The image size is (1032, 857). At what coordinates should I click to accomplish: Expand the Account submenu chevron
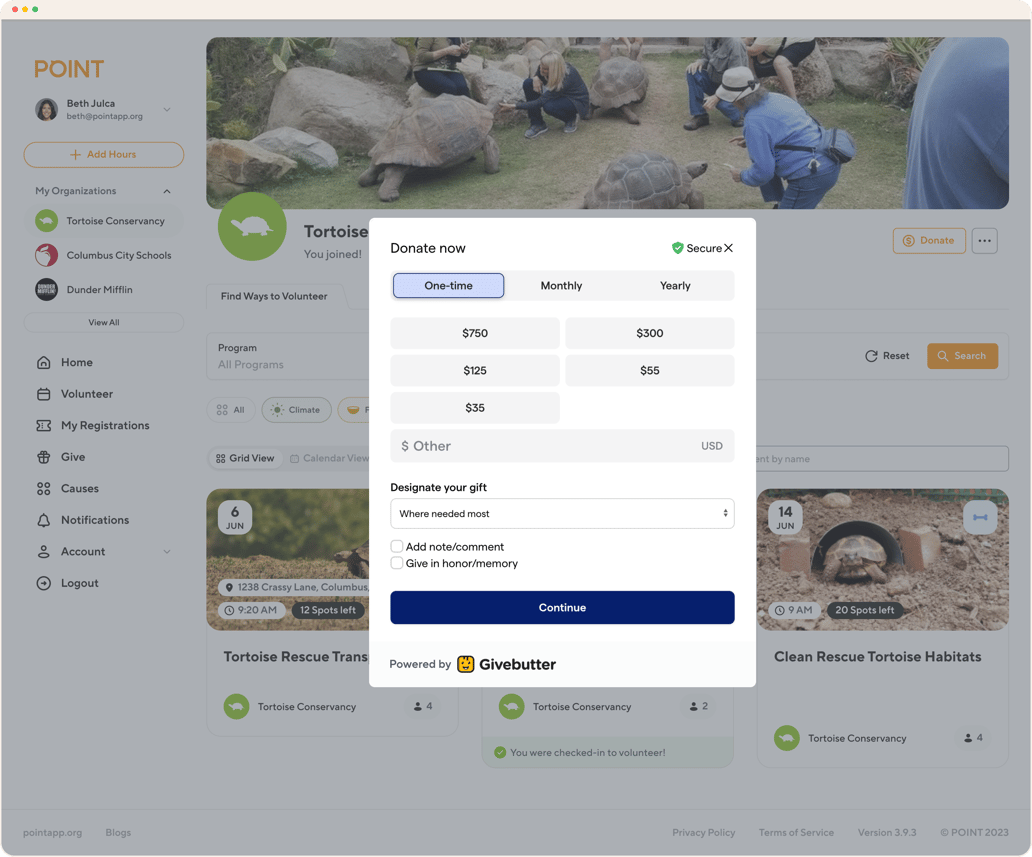click(167, 552)
